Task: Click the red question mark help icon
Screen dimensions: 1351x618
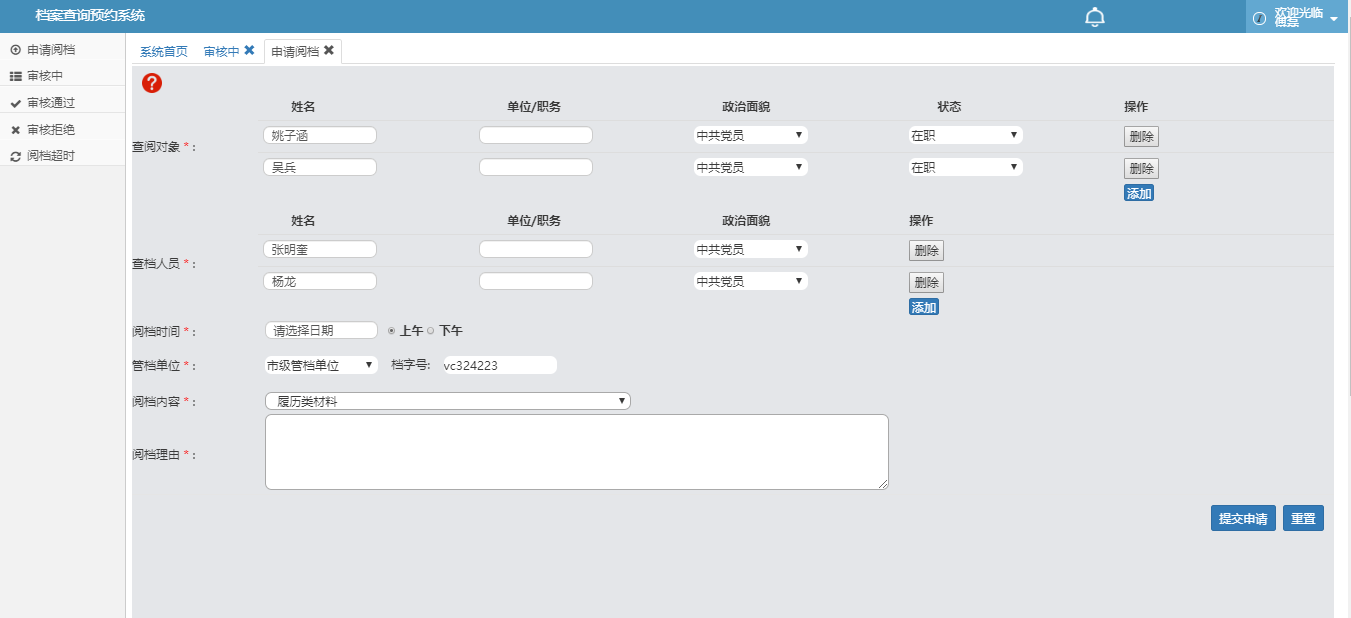Action: coord(152,84)
